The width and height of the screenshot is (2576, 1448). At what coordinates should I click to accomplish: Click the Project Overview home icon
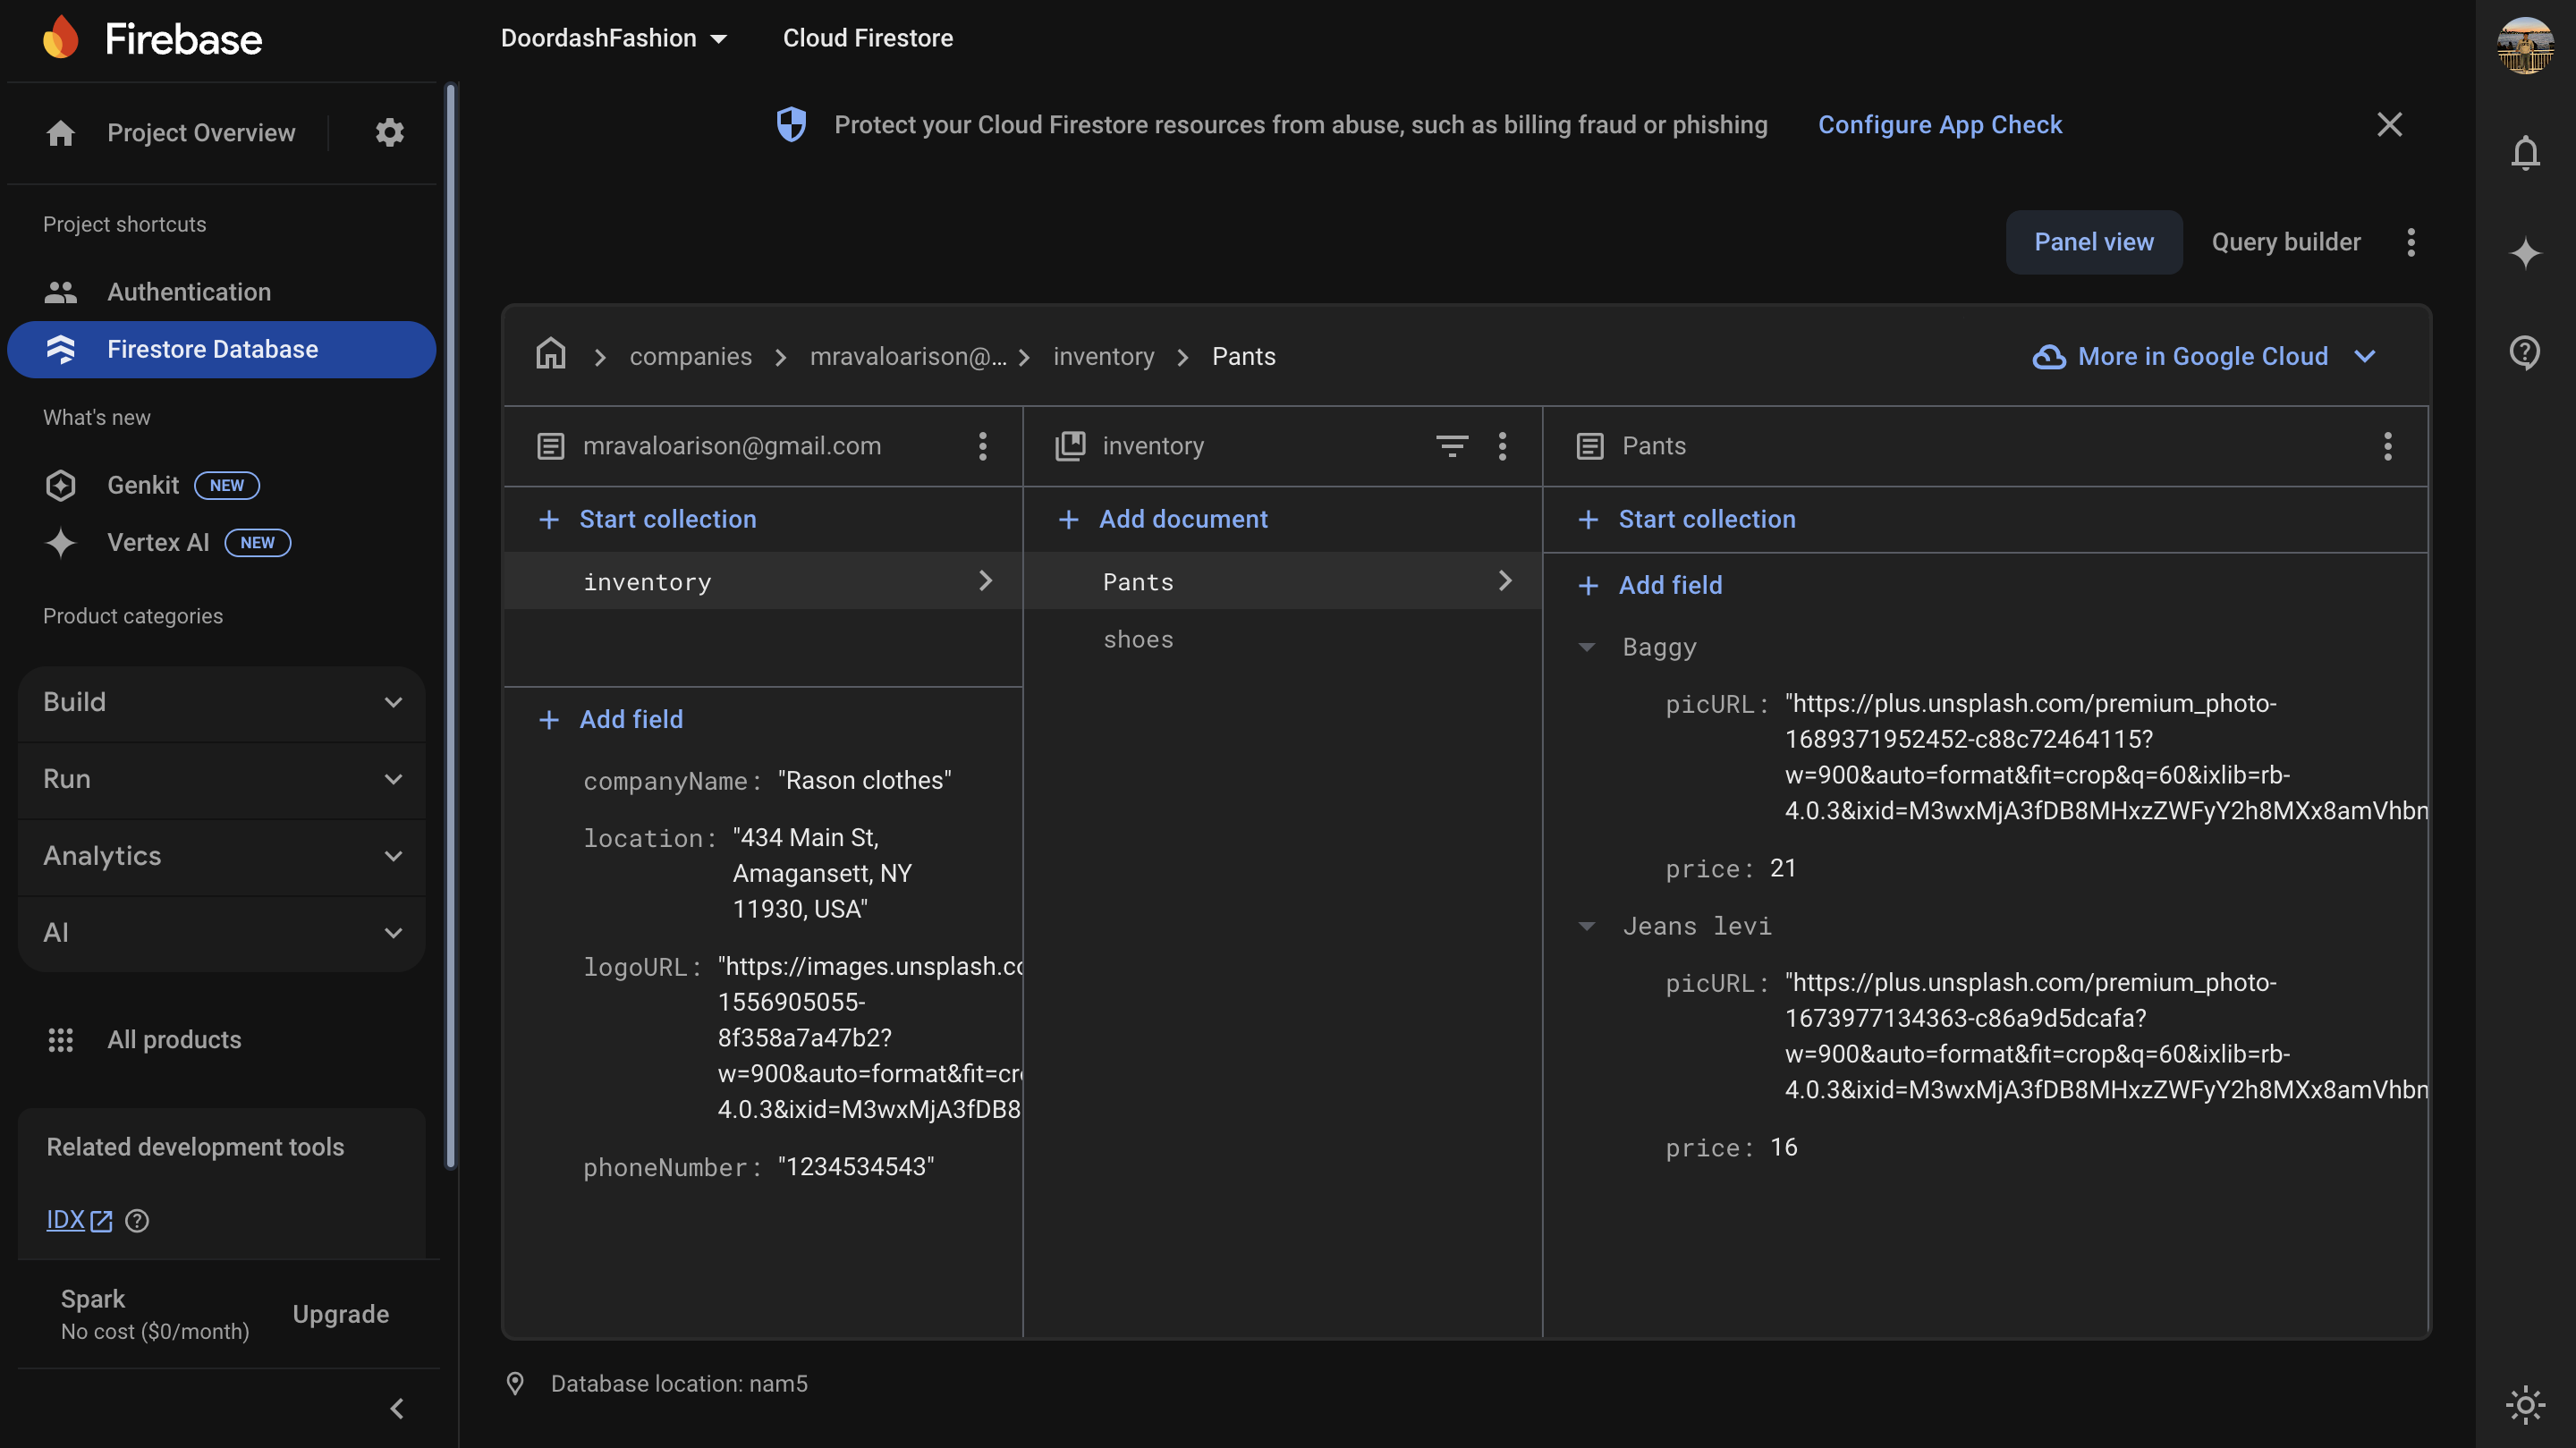pos(61,132)
